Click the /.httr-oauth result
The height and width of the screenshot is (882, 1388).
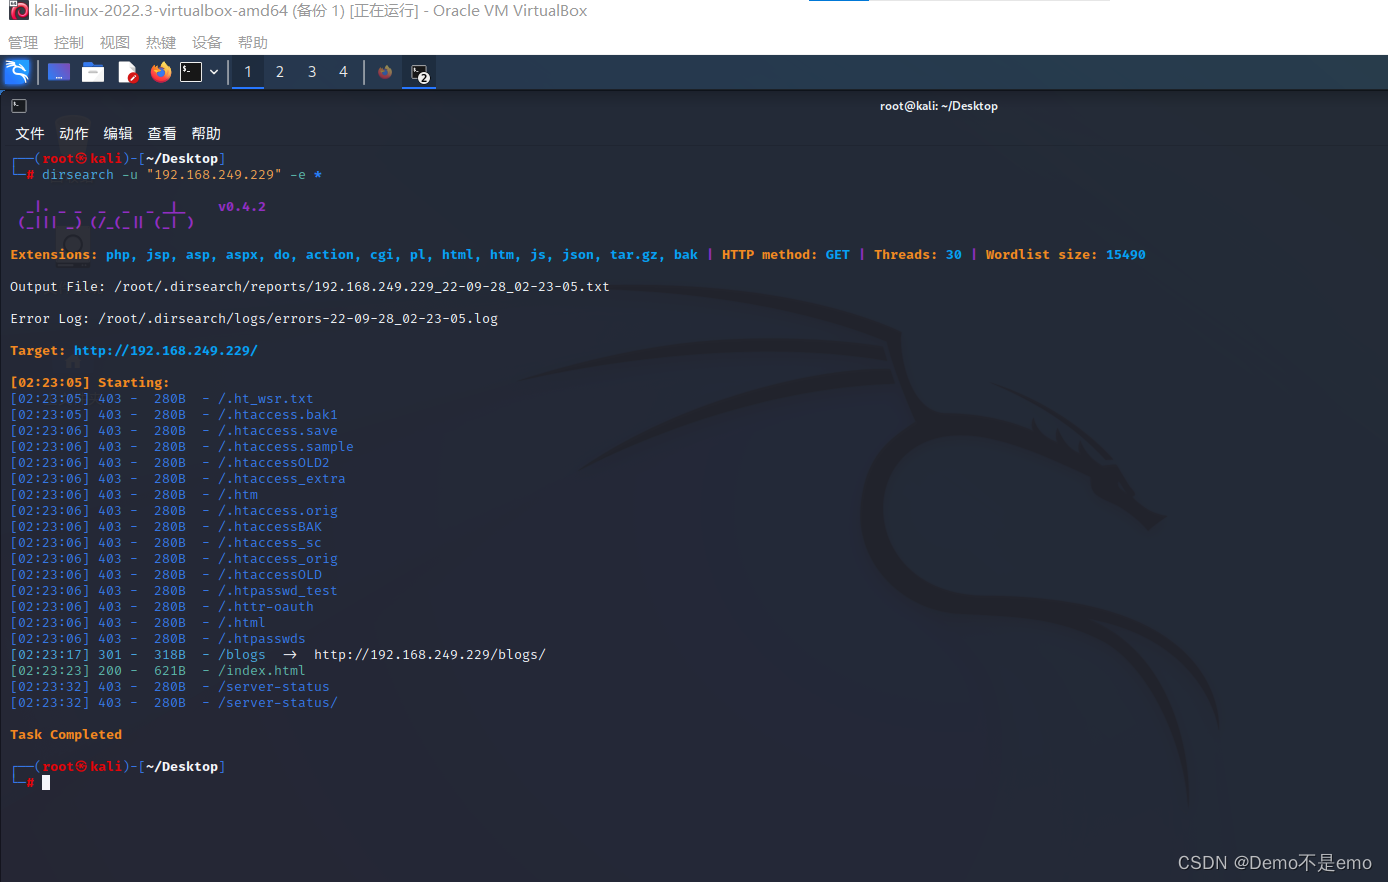point(266,607)
